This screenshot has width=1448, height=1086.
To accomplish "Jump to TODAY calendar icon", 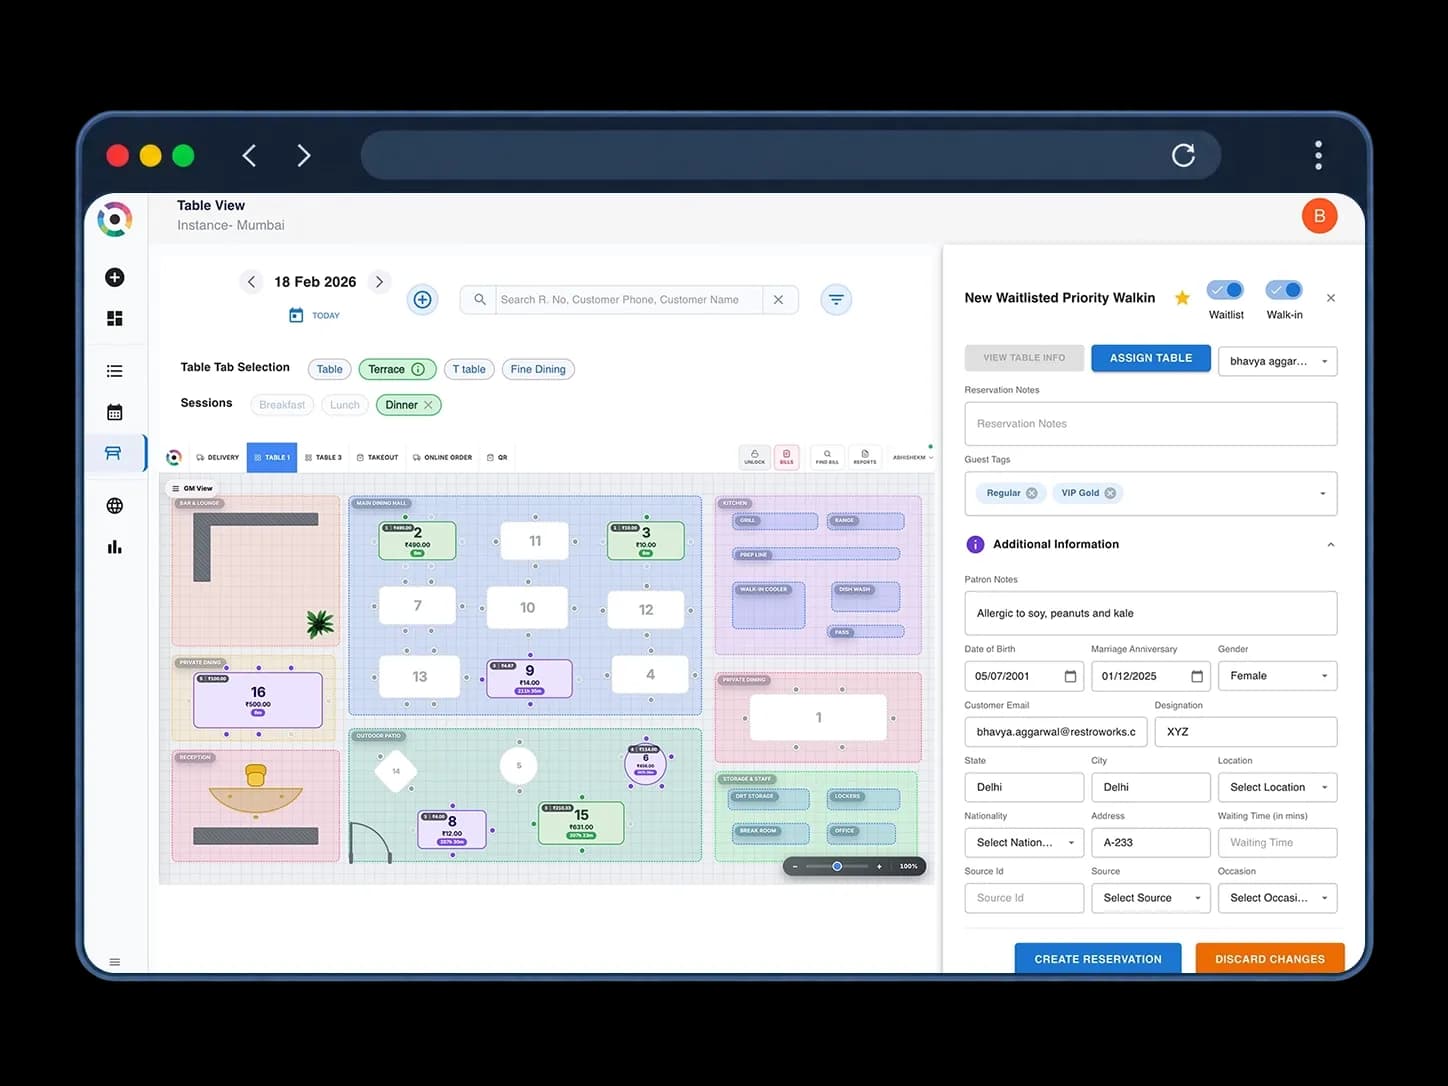I will point(296,315).
